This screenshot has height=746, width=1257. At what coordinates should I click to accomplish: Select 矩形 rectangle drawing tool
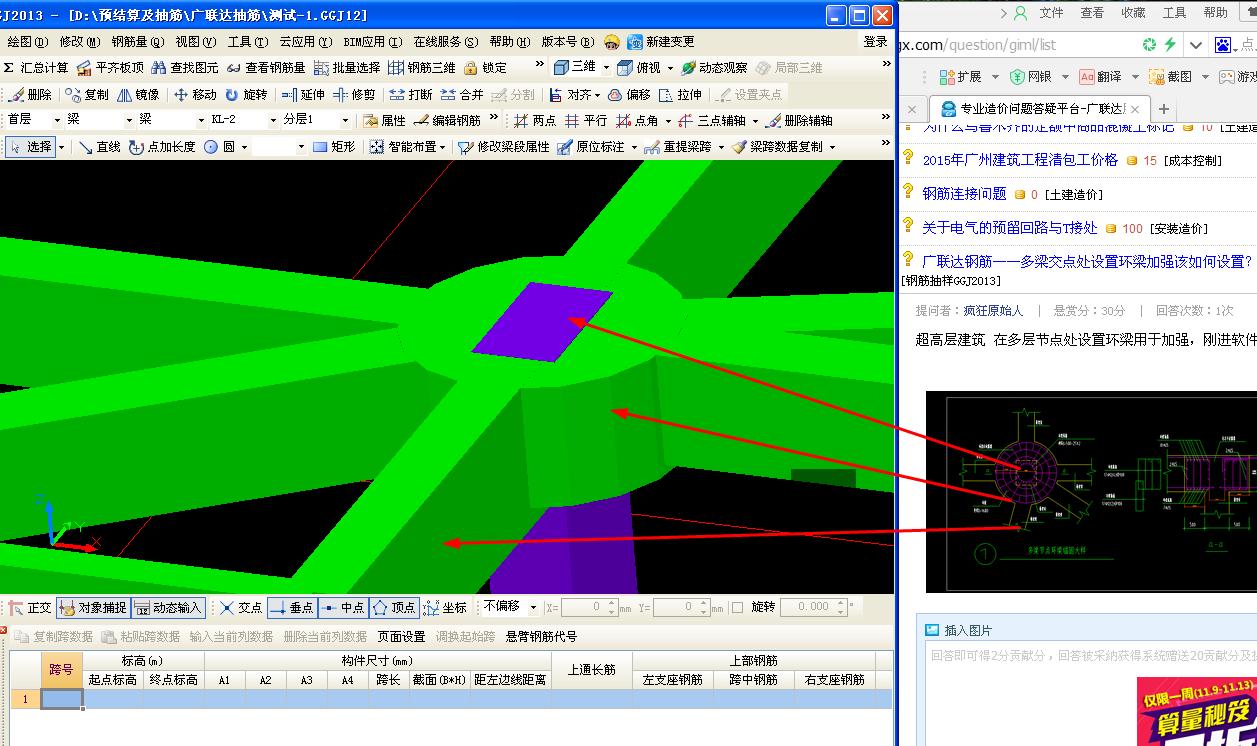click(x=333, y=147)
